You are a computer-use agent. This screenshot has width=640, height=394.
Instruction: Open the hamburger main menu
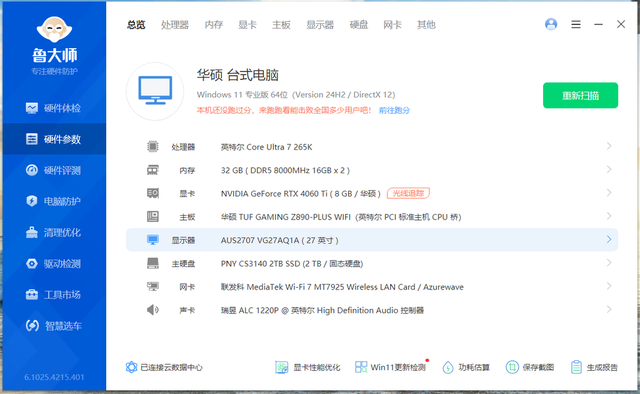pyautogui.click(x=576, y=24)
